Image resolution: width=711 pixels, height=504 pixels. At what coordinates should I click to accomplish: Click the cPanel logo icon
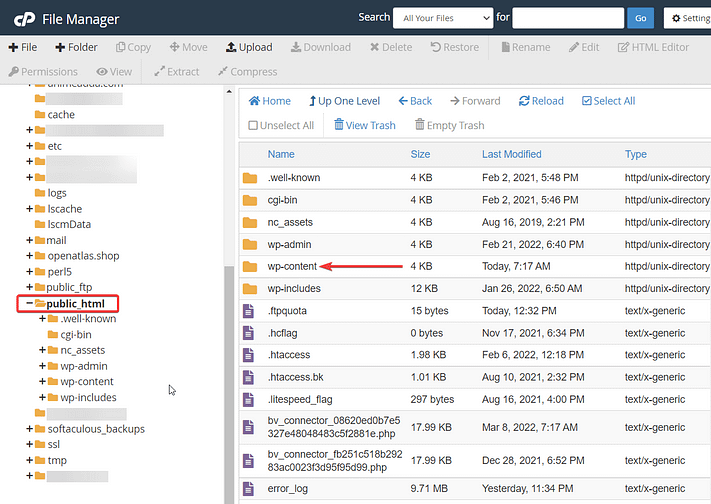click(24, 19)
